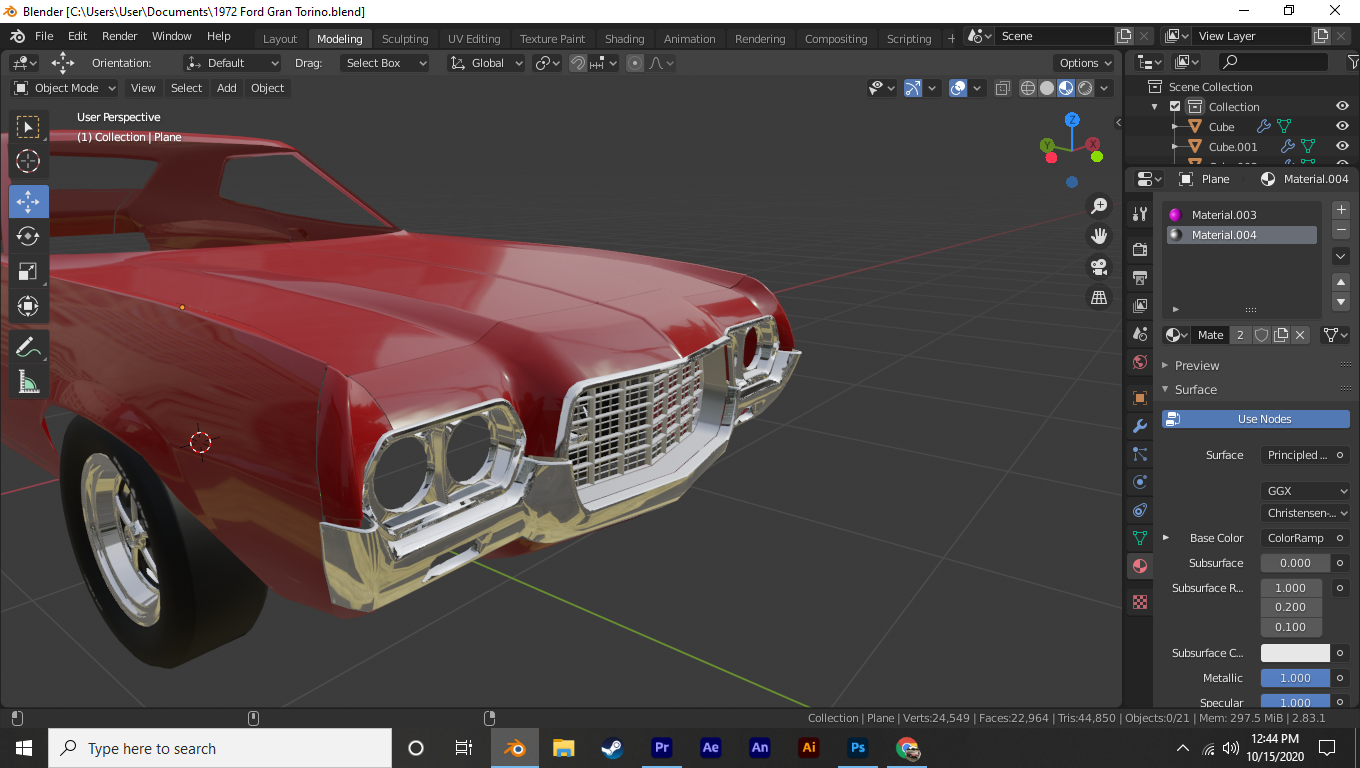The width and height of the screenshot is (1360, 768).
Task: Open the File menu
Action: [44, 36]
